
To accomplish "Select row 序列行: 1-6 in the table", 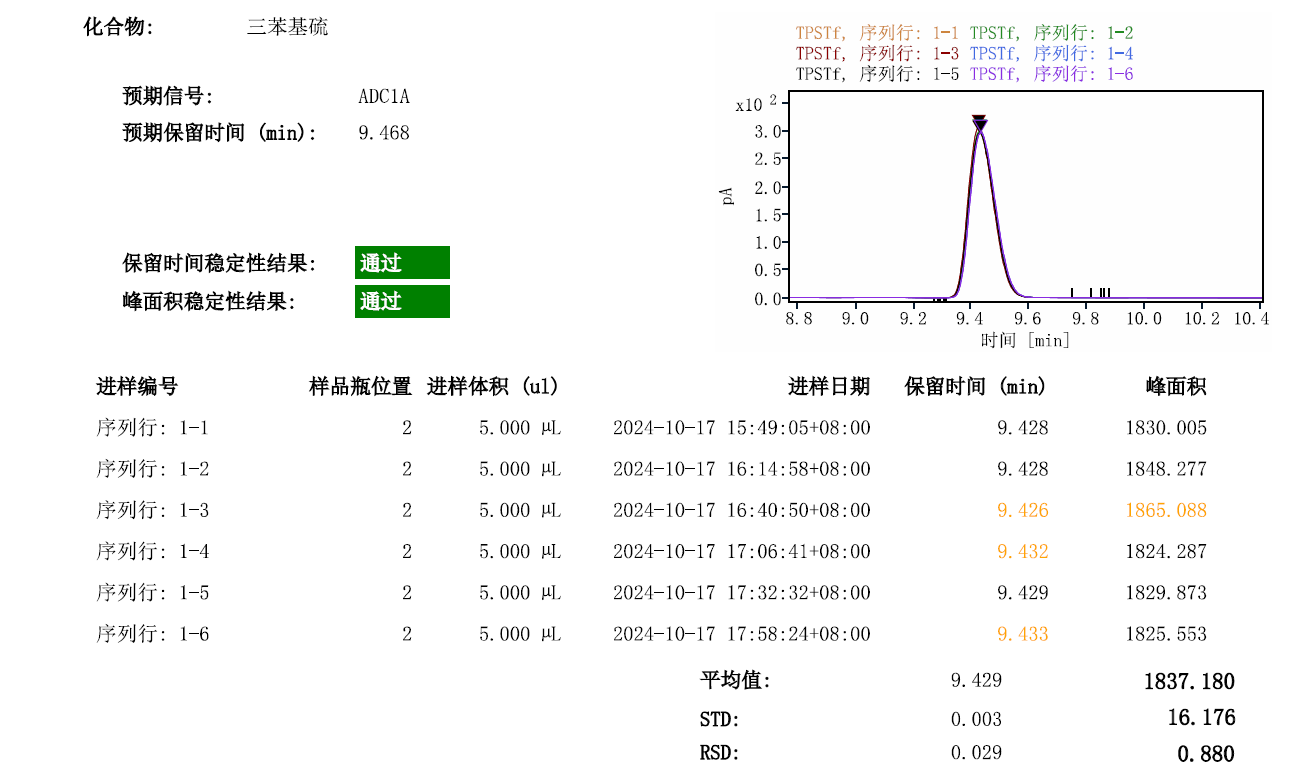I will pos(651,634).
